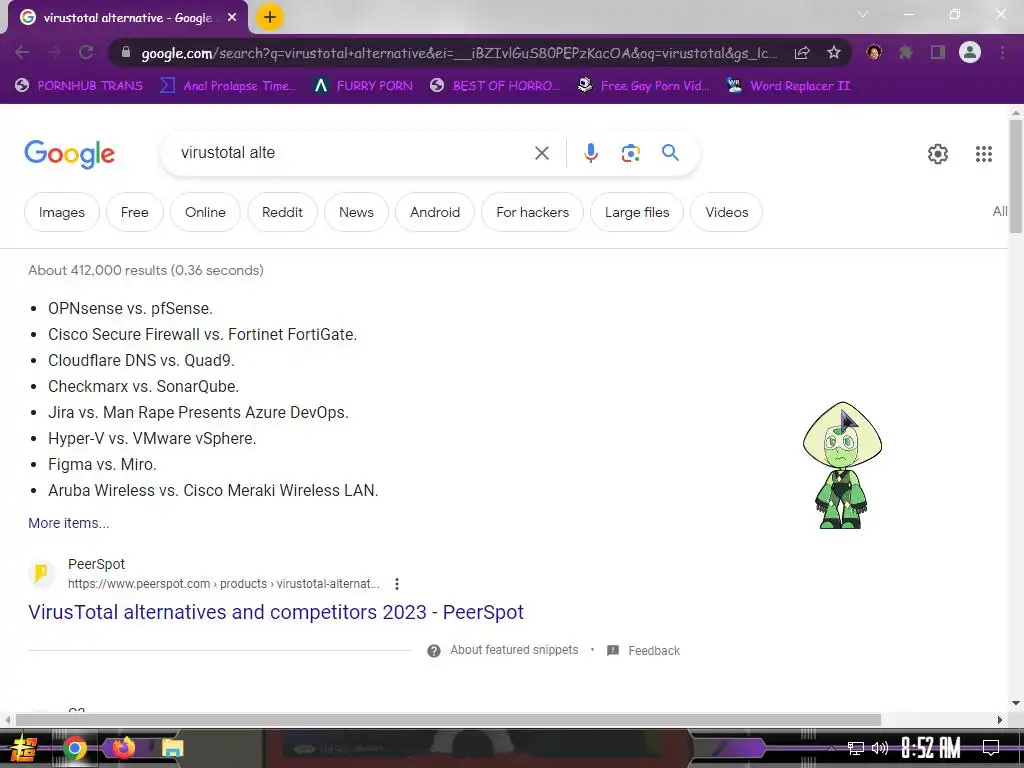Open the Chrome three-dot menu

[1002, 53]
